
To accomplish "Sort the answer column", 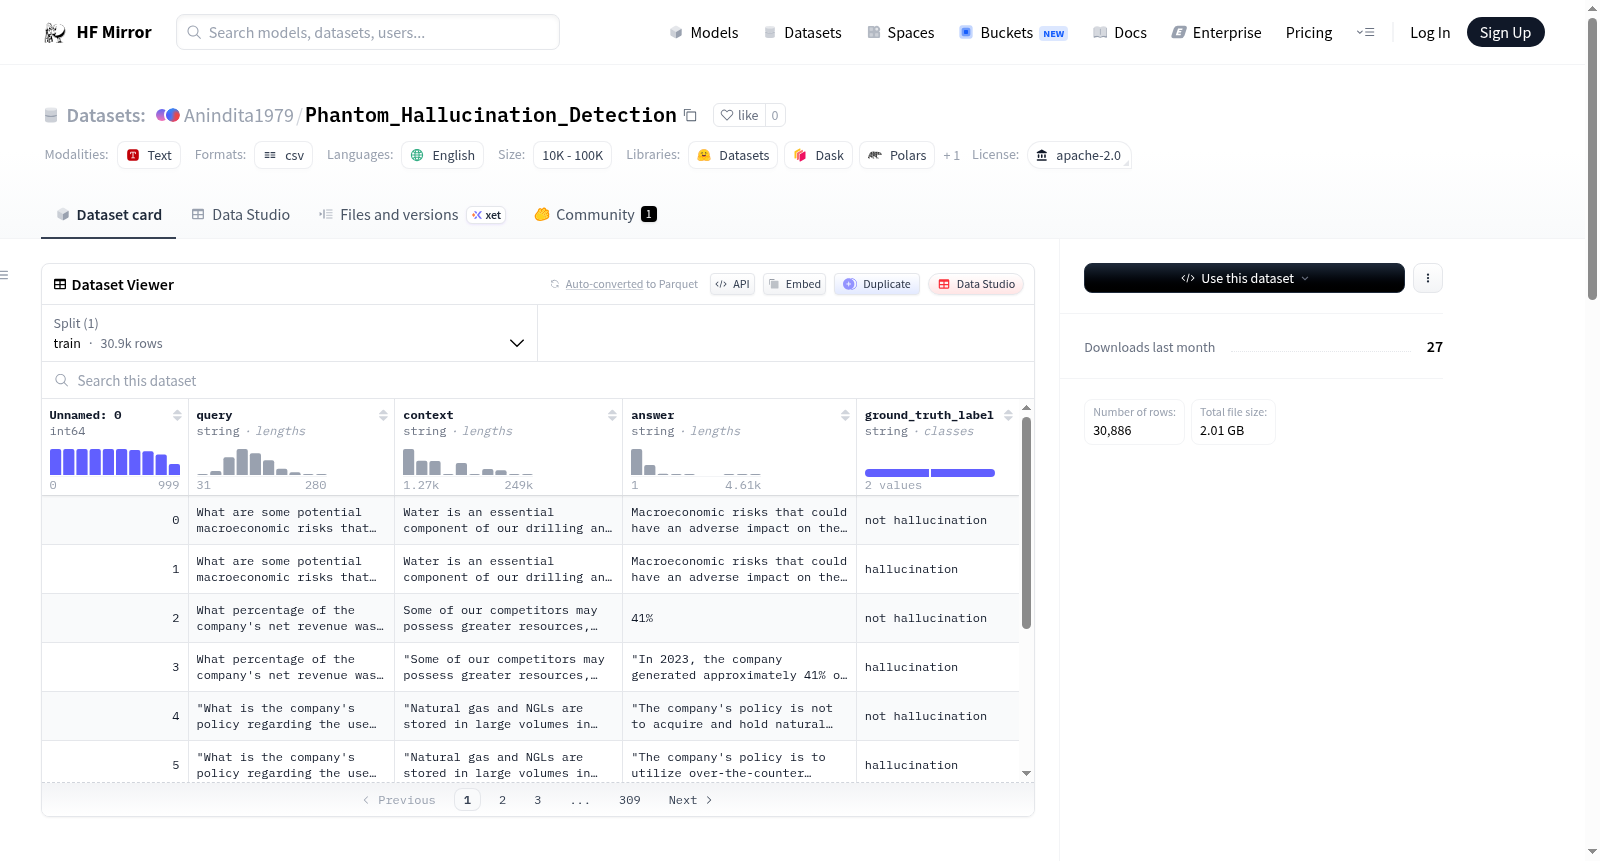I will pos(845,415).
